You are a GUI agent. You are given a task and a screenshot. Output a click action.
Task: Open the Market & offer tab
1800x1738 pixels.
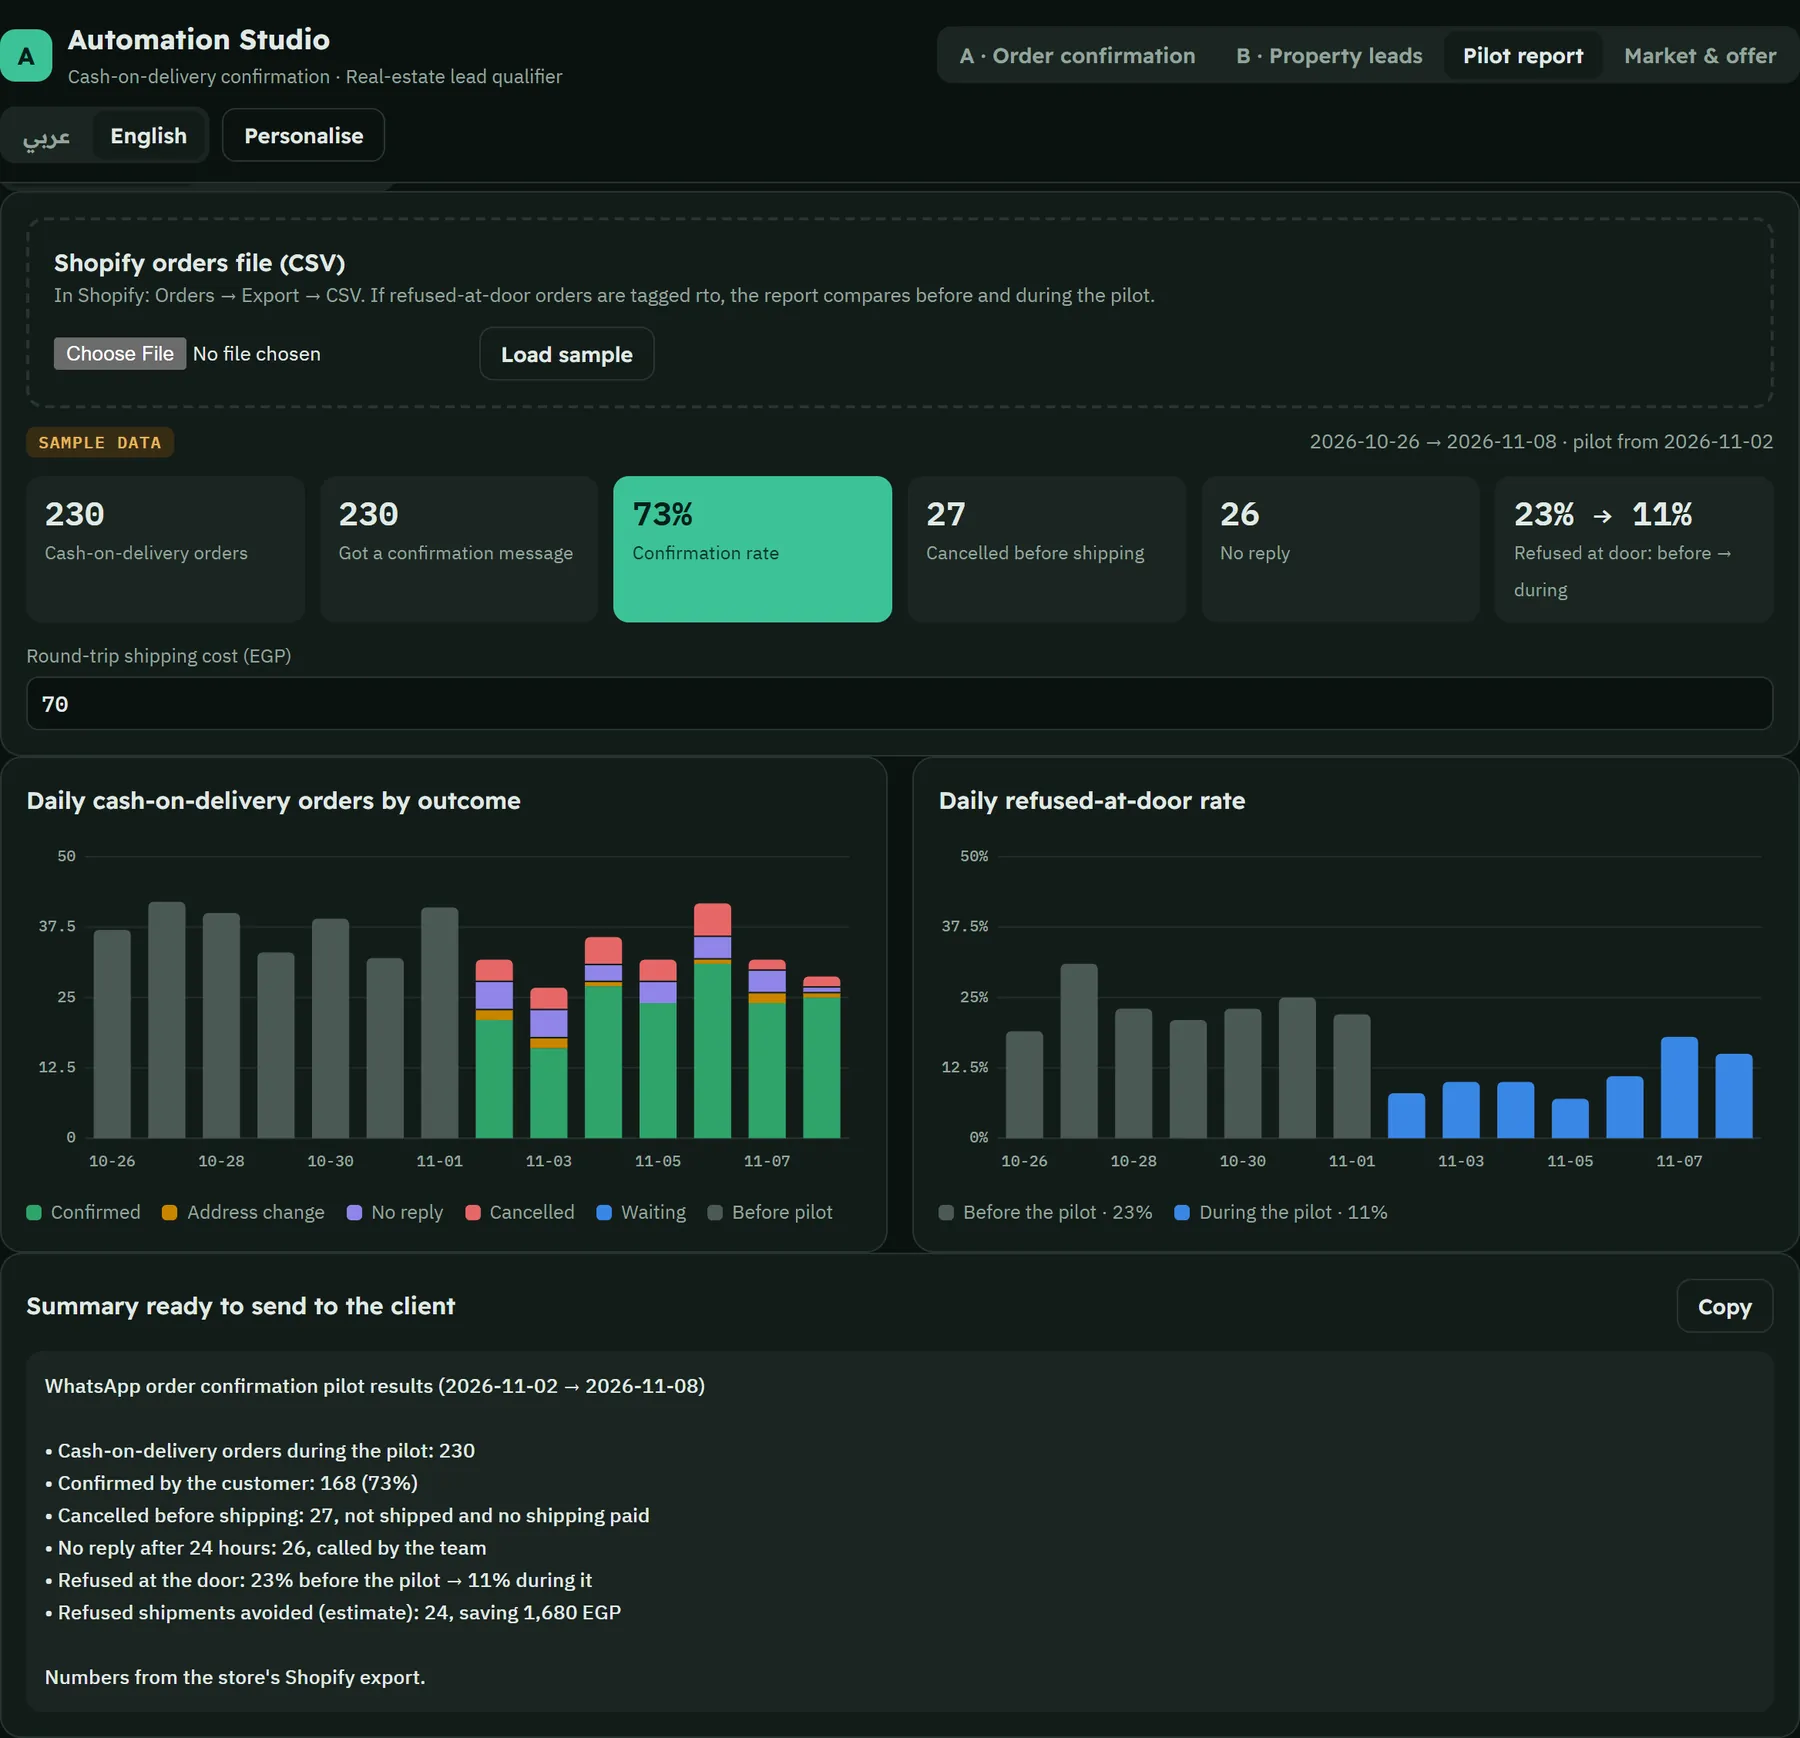pos(1699,56)
